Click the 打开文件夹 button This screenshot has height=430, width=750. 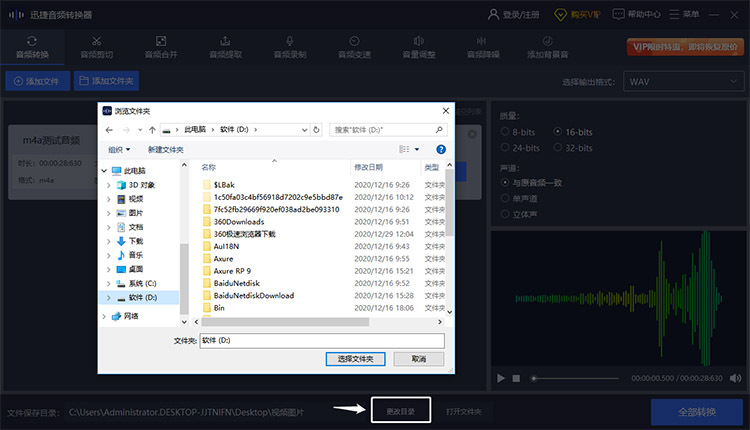(463, 411)
